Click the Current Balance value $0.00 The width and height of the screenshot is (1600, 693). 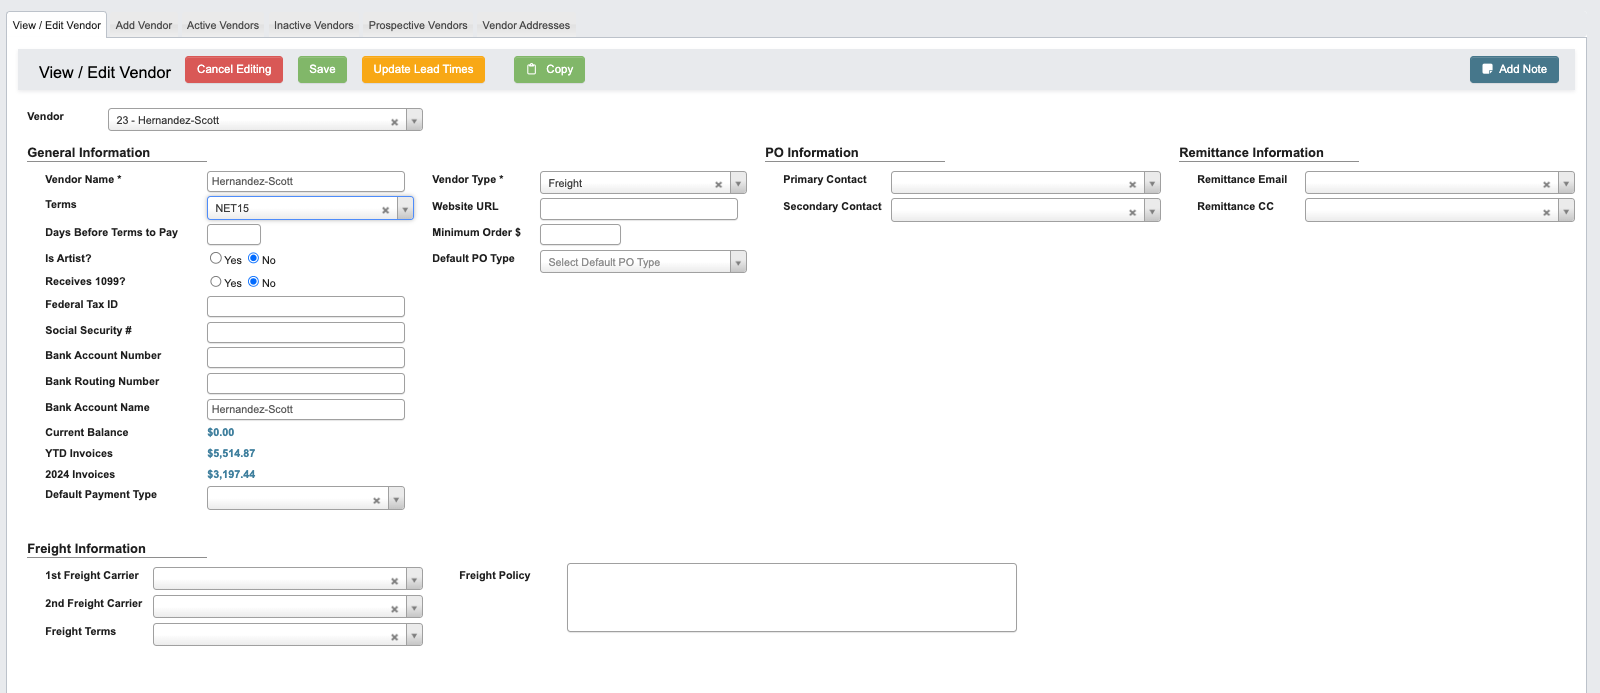[221, 433]
